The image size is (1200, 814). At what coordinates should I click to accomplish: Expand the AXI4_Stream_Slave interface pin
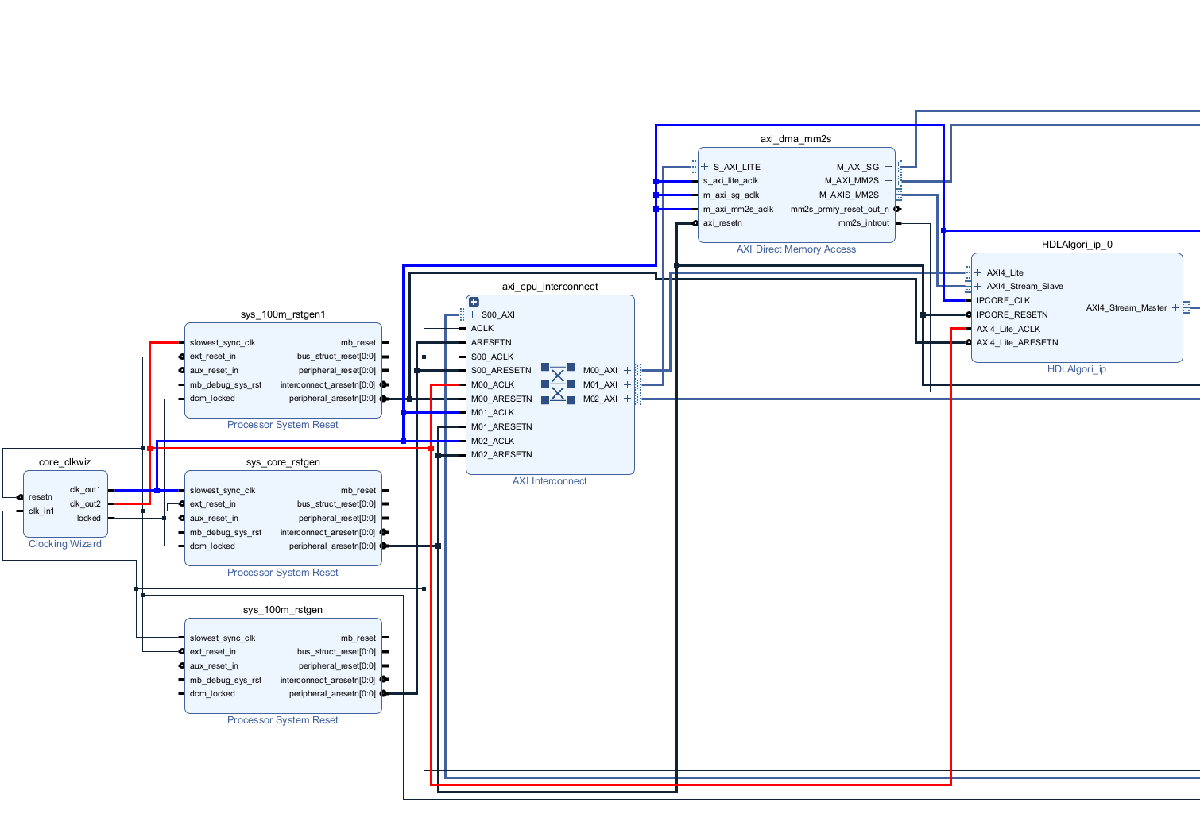(978, 286)
